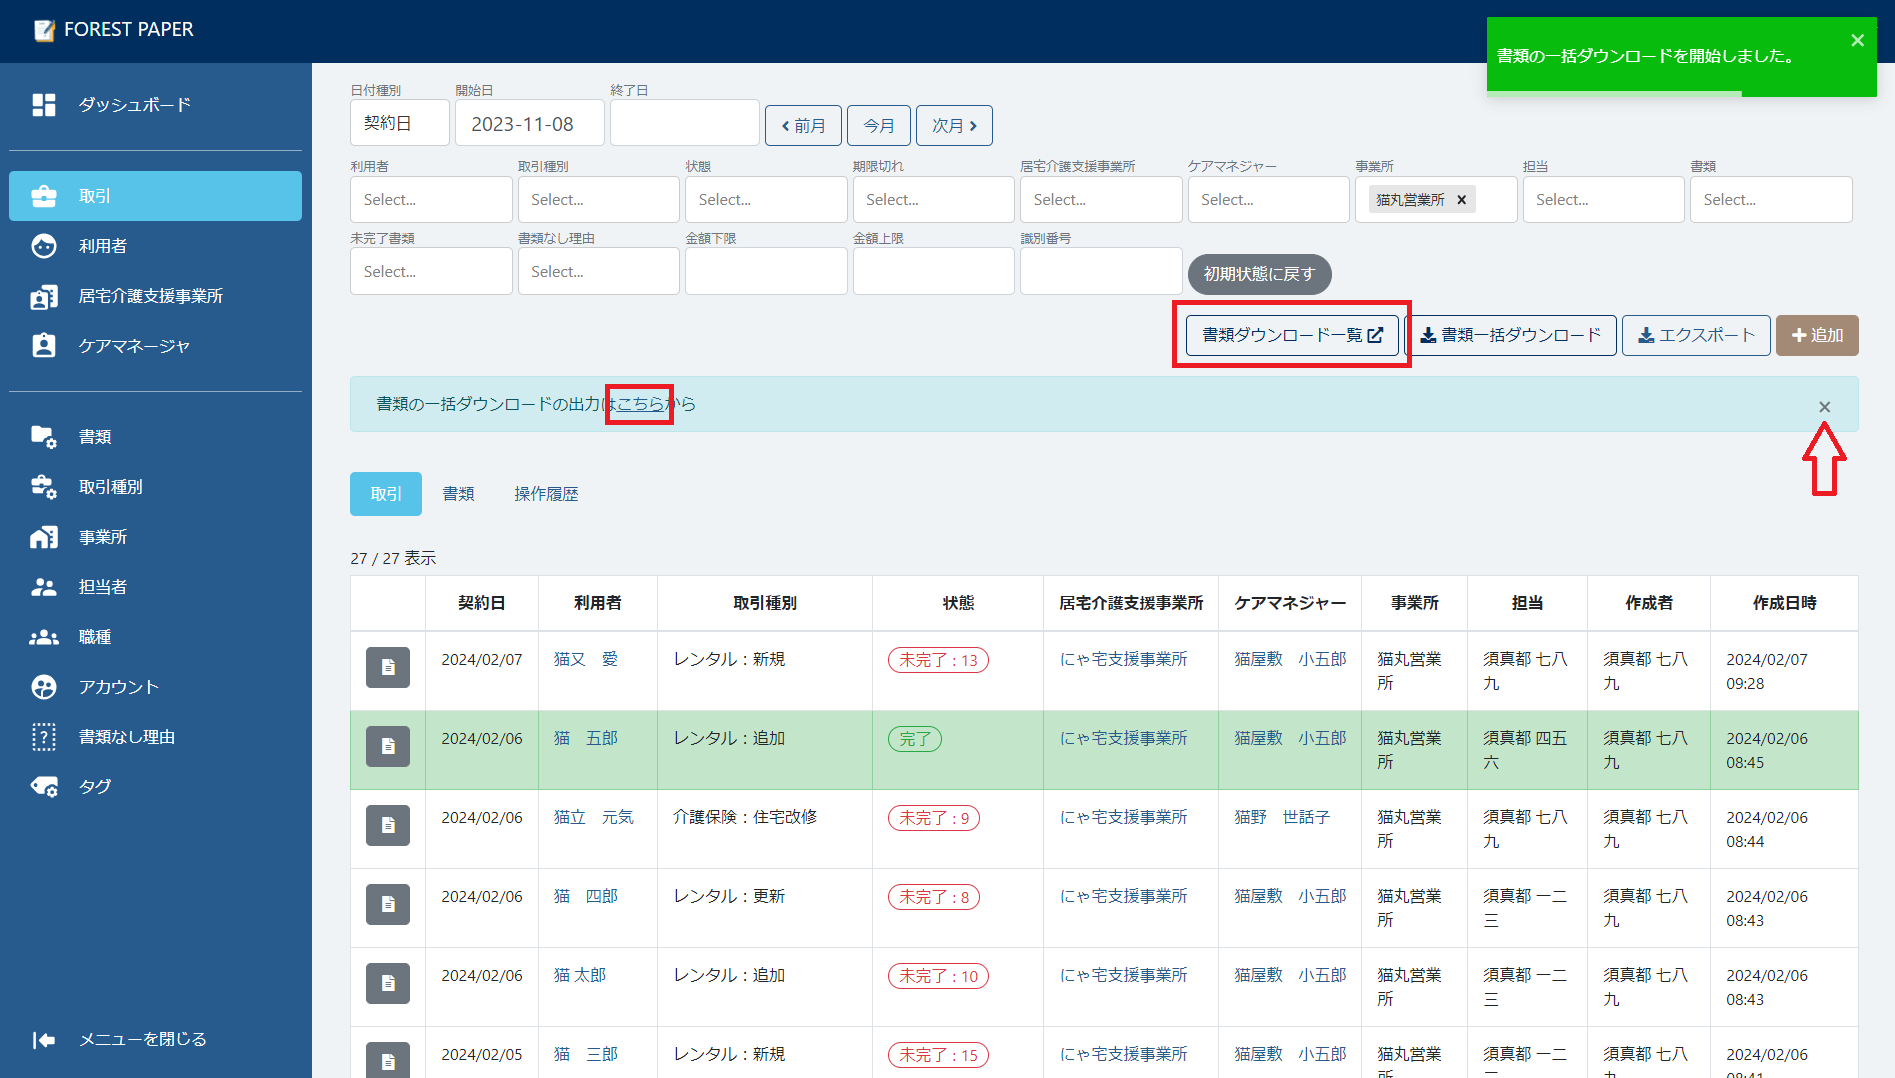
Task: Expand the 状態 filter dropdown
Action: (765, 200)
